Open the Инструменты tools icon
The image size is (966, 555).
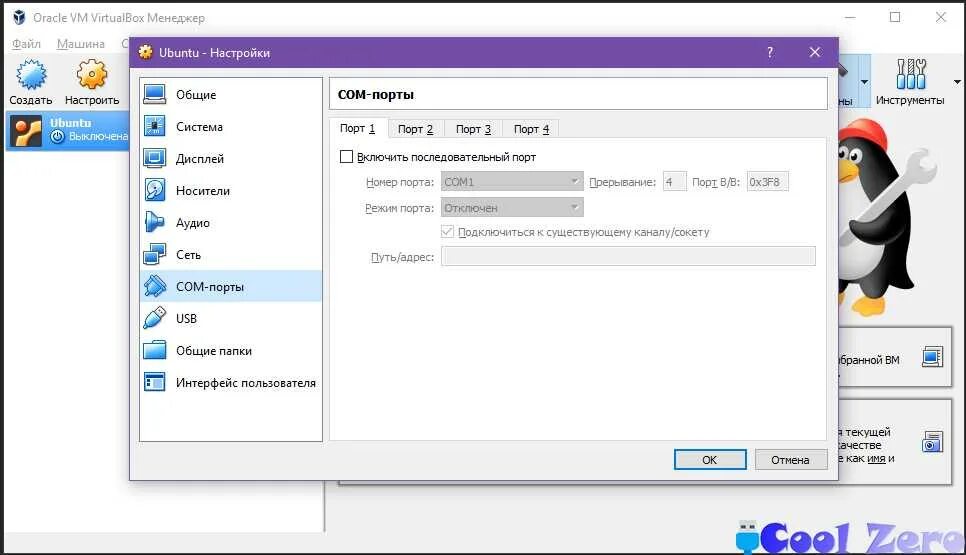pyautogui.click(x=911, y=75)
